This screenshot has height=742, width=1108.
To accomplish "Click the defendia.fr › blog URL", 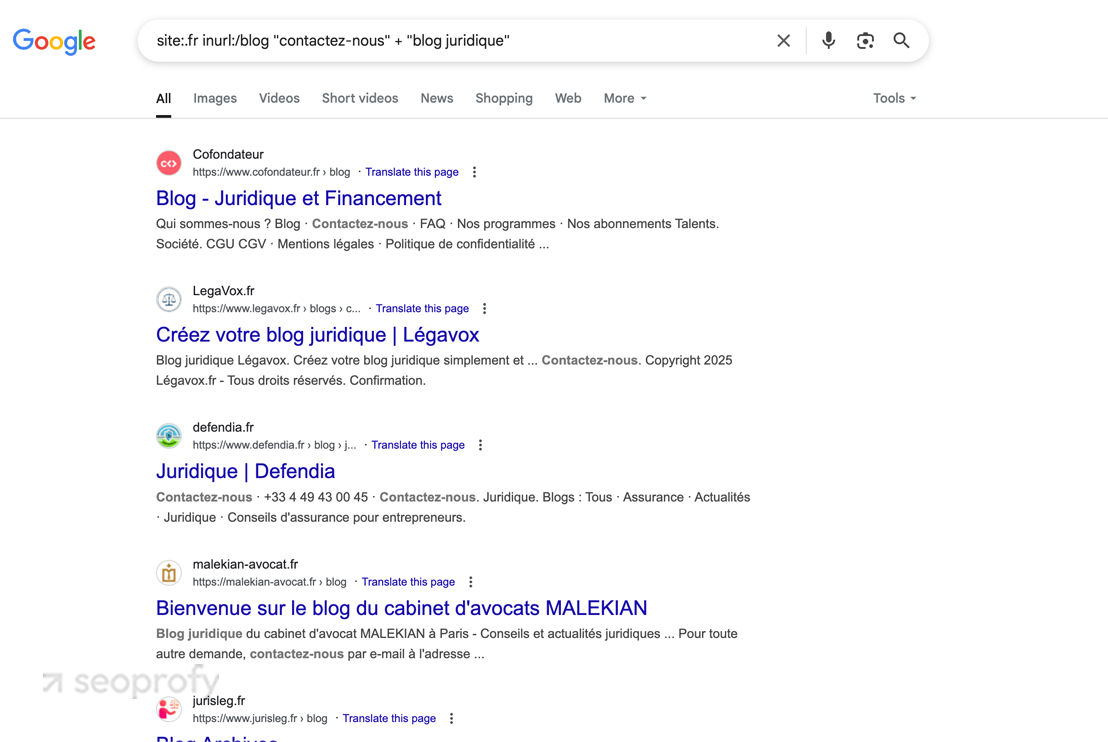I will pyautogui.click(x=275, y=445).
